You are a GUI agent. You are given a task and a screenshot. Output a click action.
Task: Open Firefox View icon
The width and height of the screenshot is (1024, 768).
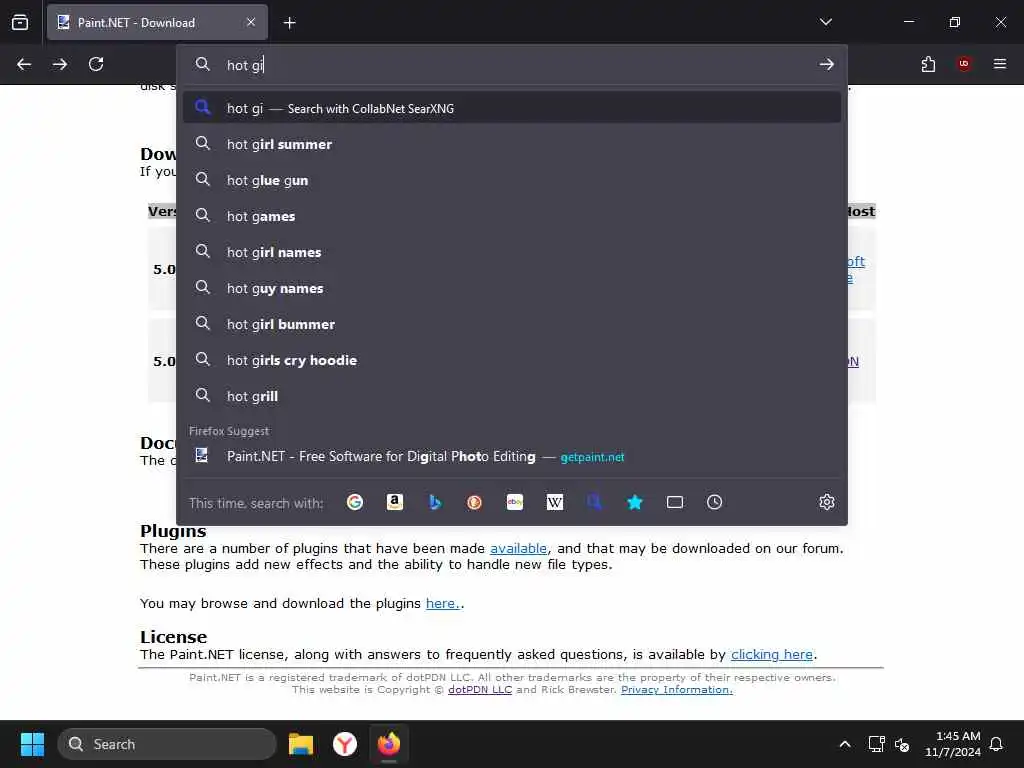pos(20,22)
